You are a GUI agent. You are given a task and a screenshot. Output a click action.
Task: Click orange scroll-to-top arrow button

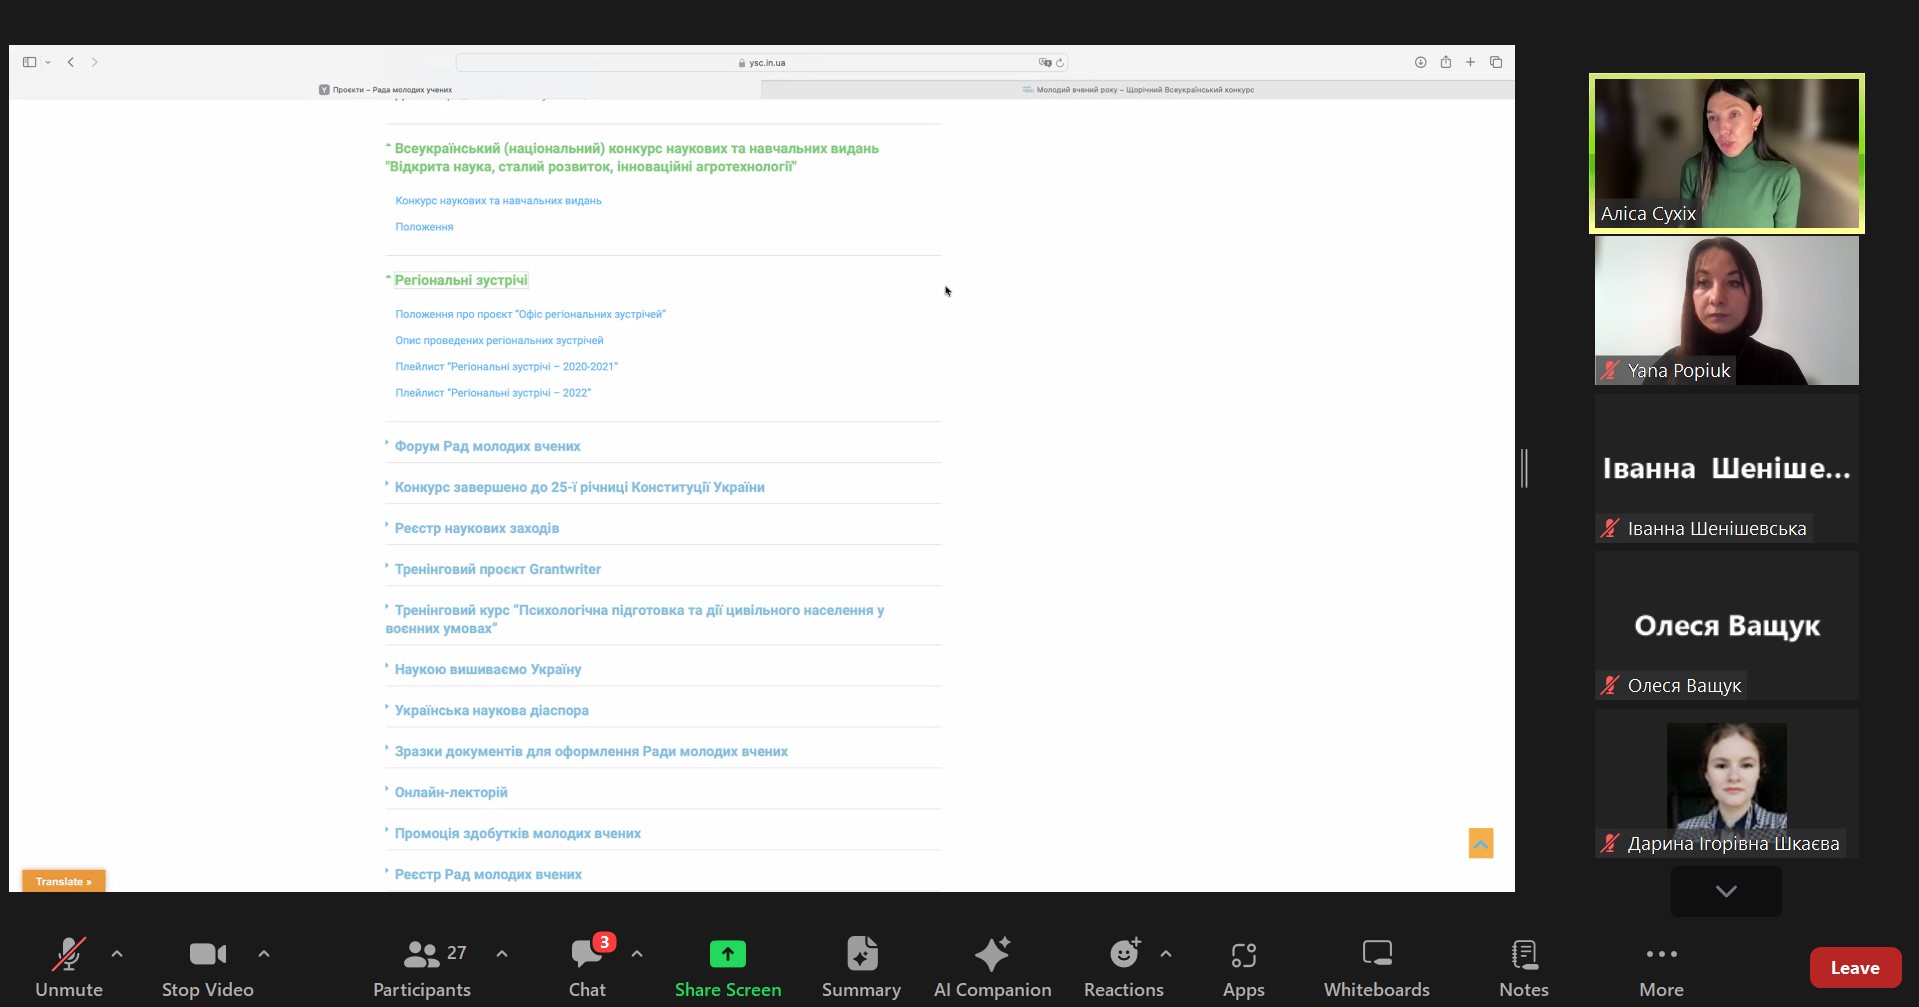(1481, 843)
